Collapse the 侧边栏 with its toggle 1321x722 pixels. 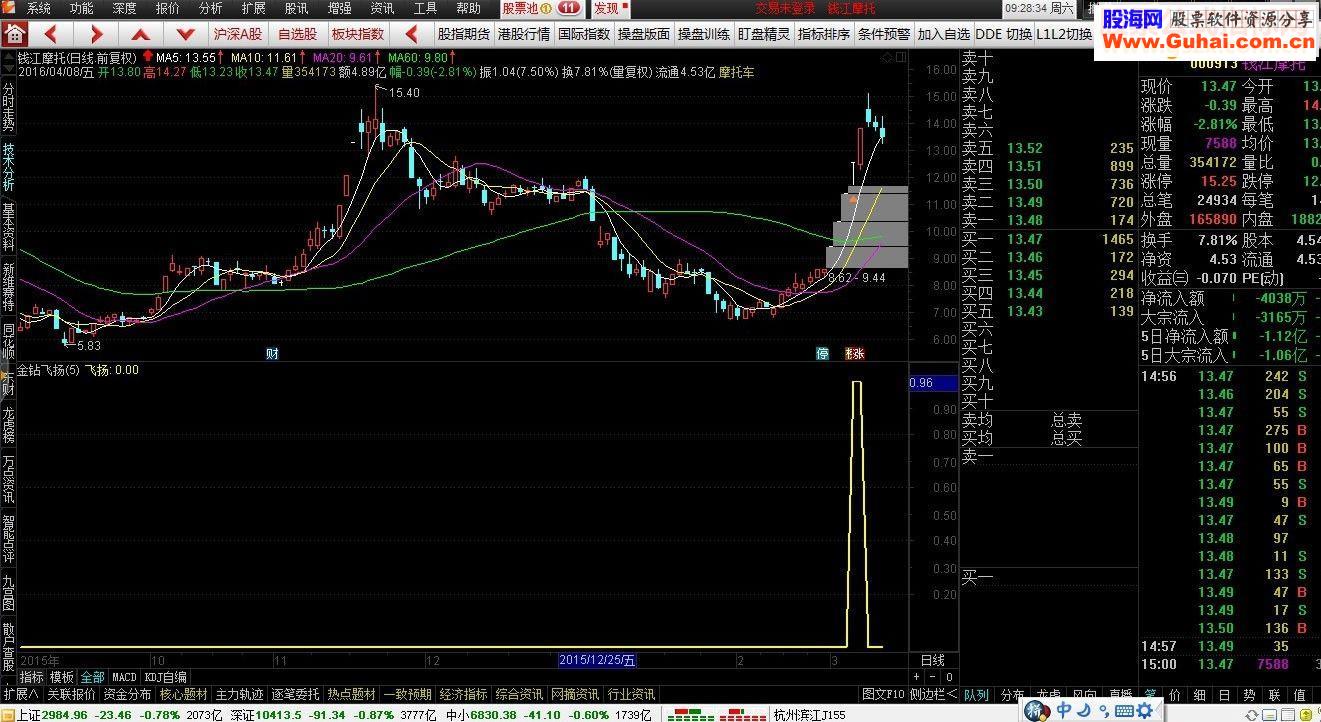coord(932,693)
